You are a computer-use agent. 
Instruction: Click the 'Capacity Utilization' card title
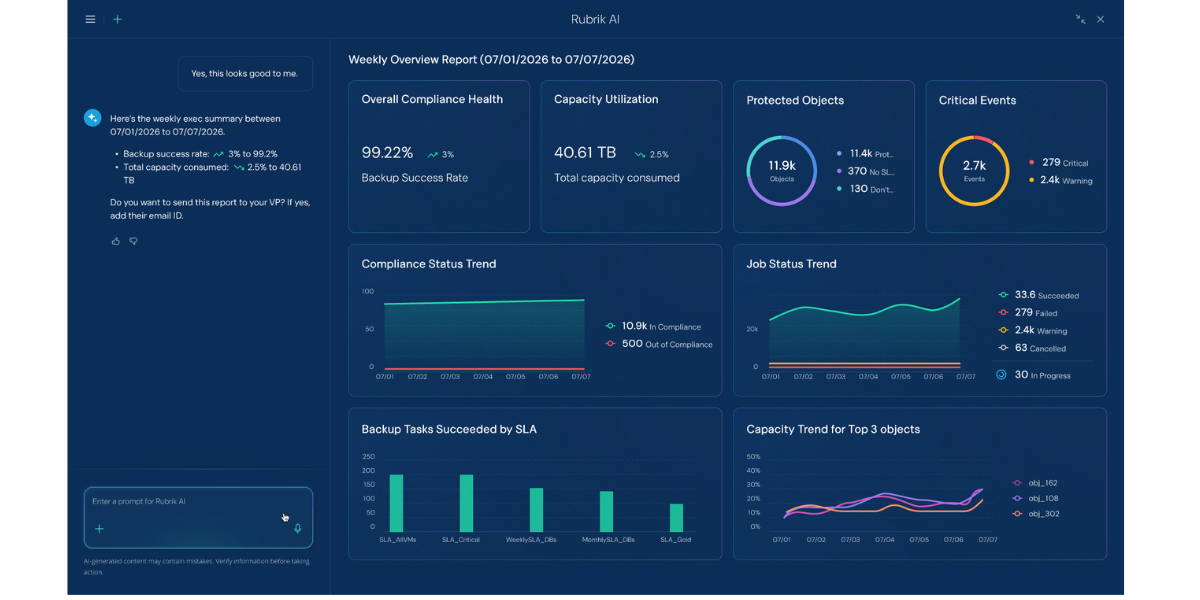606,99
